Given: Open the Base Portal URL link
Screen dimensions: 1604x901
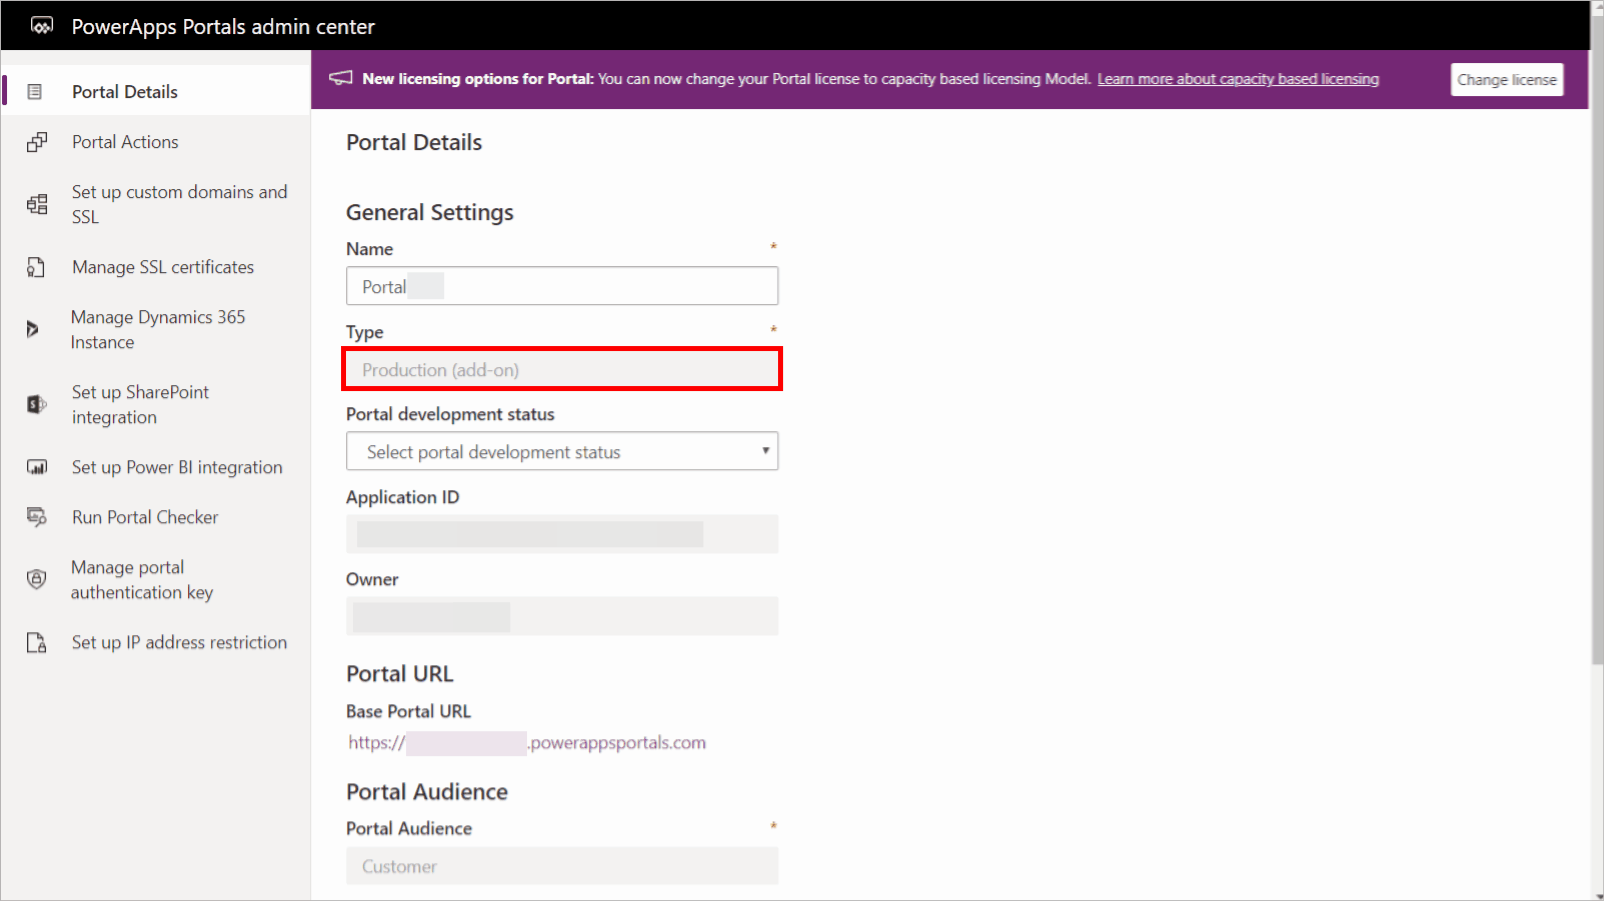Looking at the screenshot, I should pyautogui.click(x=527, y=743).
